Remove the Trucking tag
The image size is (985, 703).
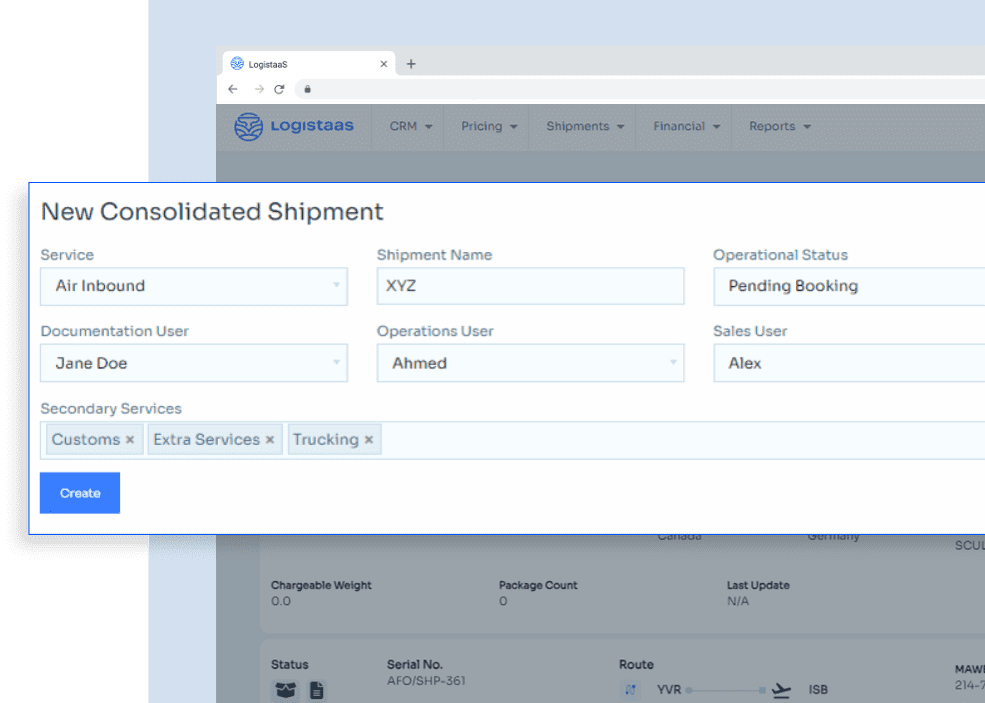tap(369, 440)
